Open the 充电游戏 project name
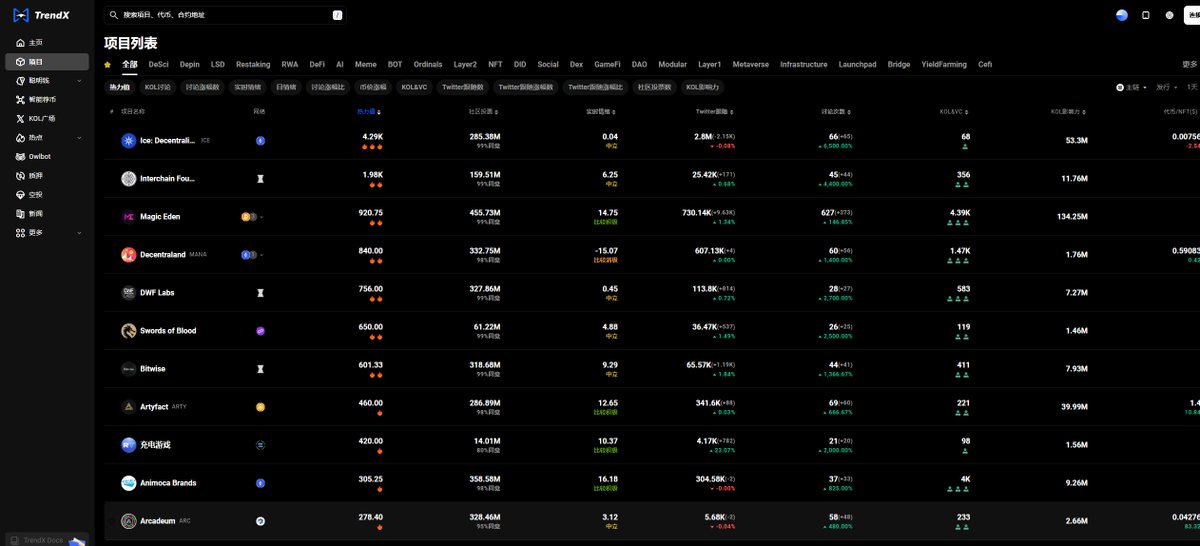Viewport: 1200px width, 546px height. [155, 445]
